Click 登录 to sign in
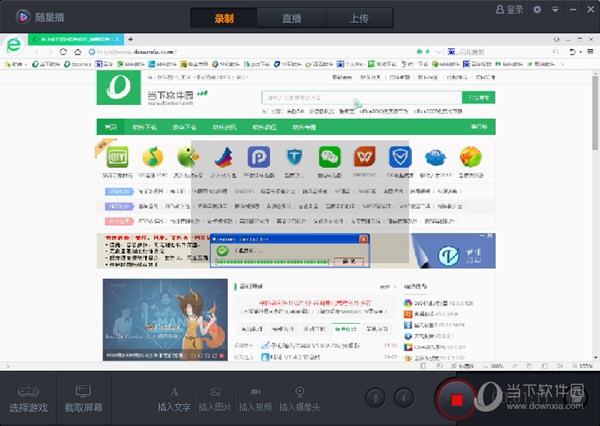The width and height of the screenshot is (600, 426). [x=510, y=10]
